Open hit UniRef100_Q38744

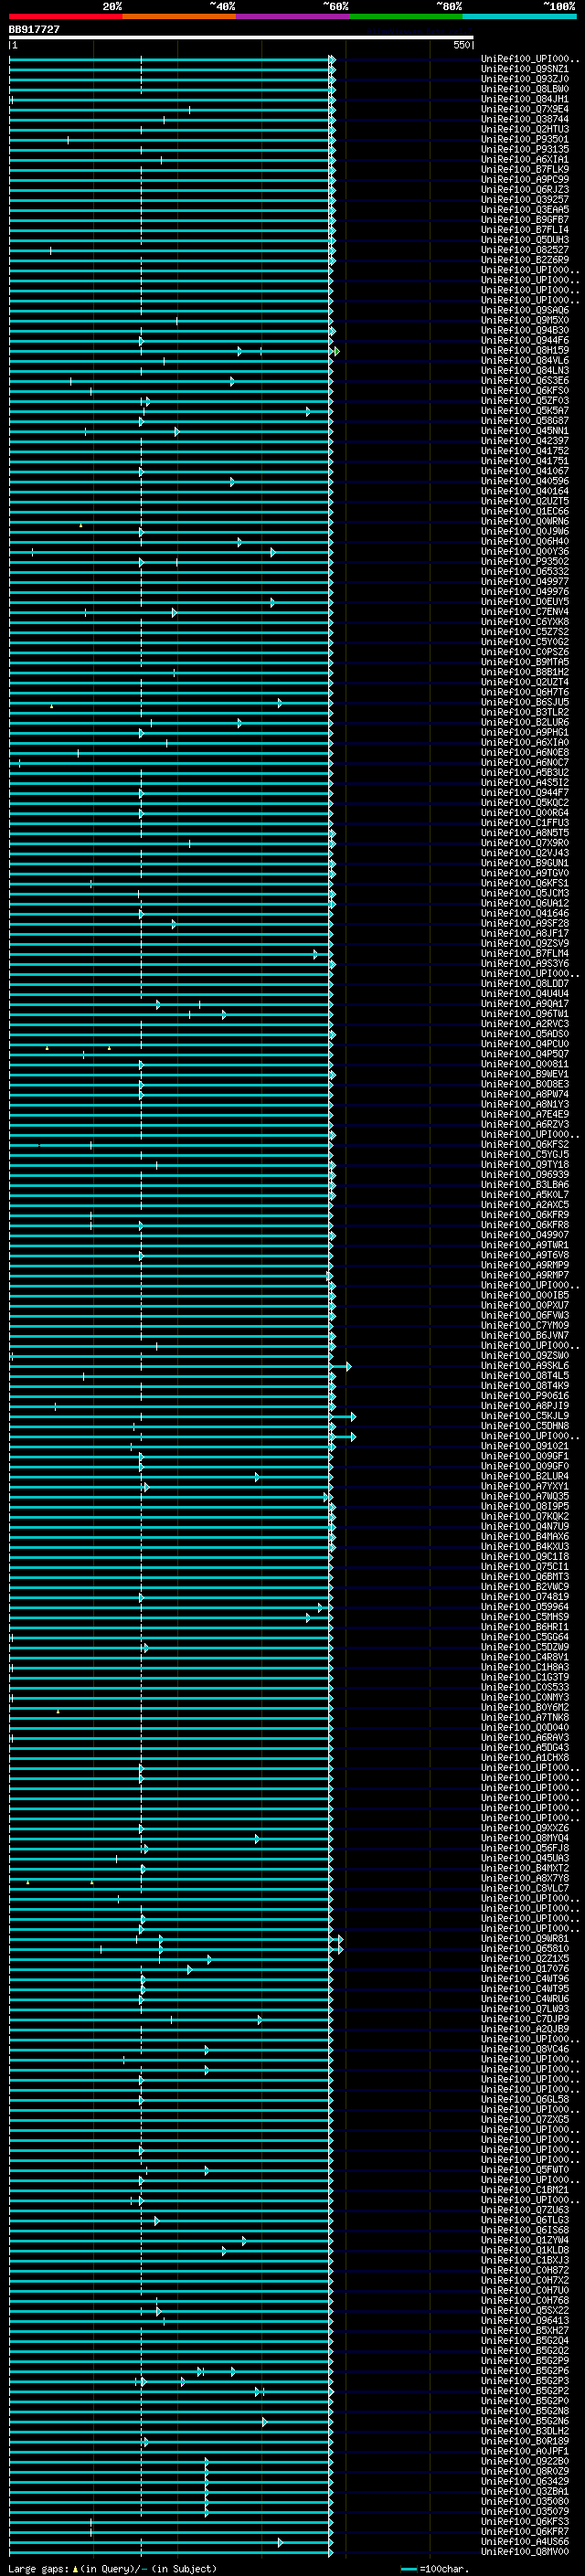[x=525, y=119]
